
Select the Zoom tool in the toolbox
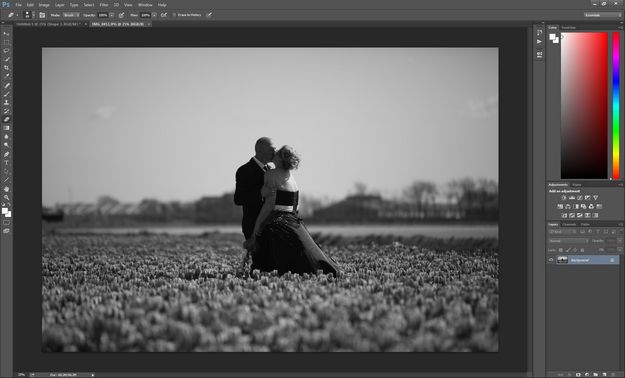(6, 197)
